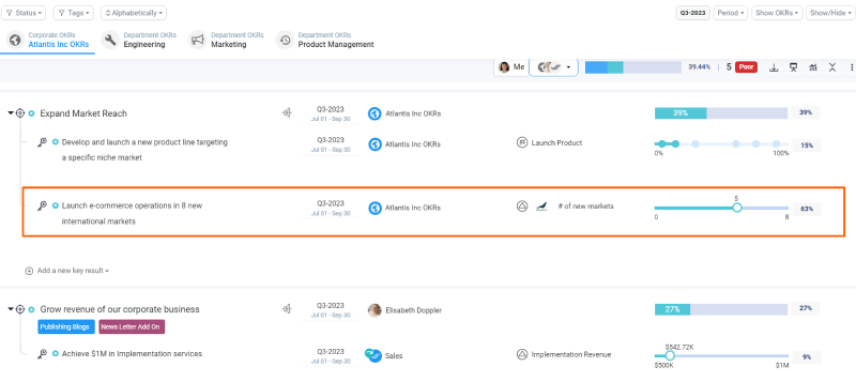The width and height of the screenshot is (856, 371).
Task: Click the KPI triangle icon beside # of new markets
Action: pos(521,206)
